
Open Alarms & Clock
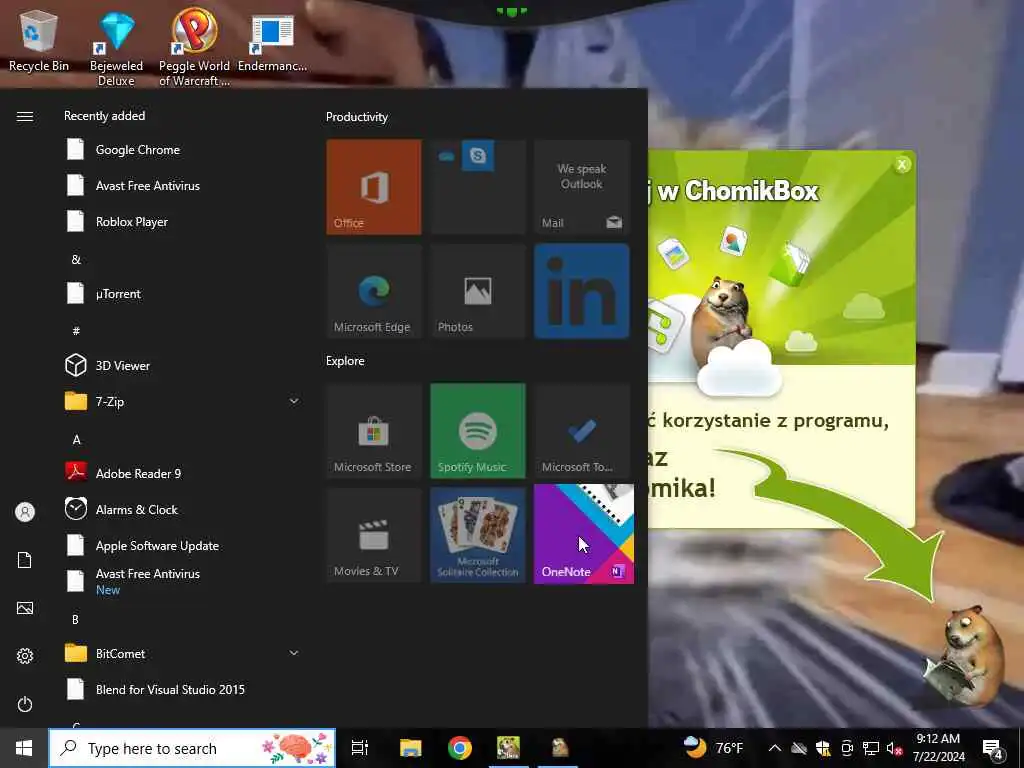[x=182, y=509]
